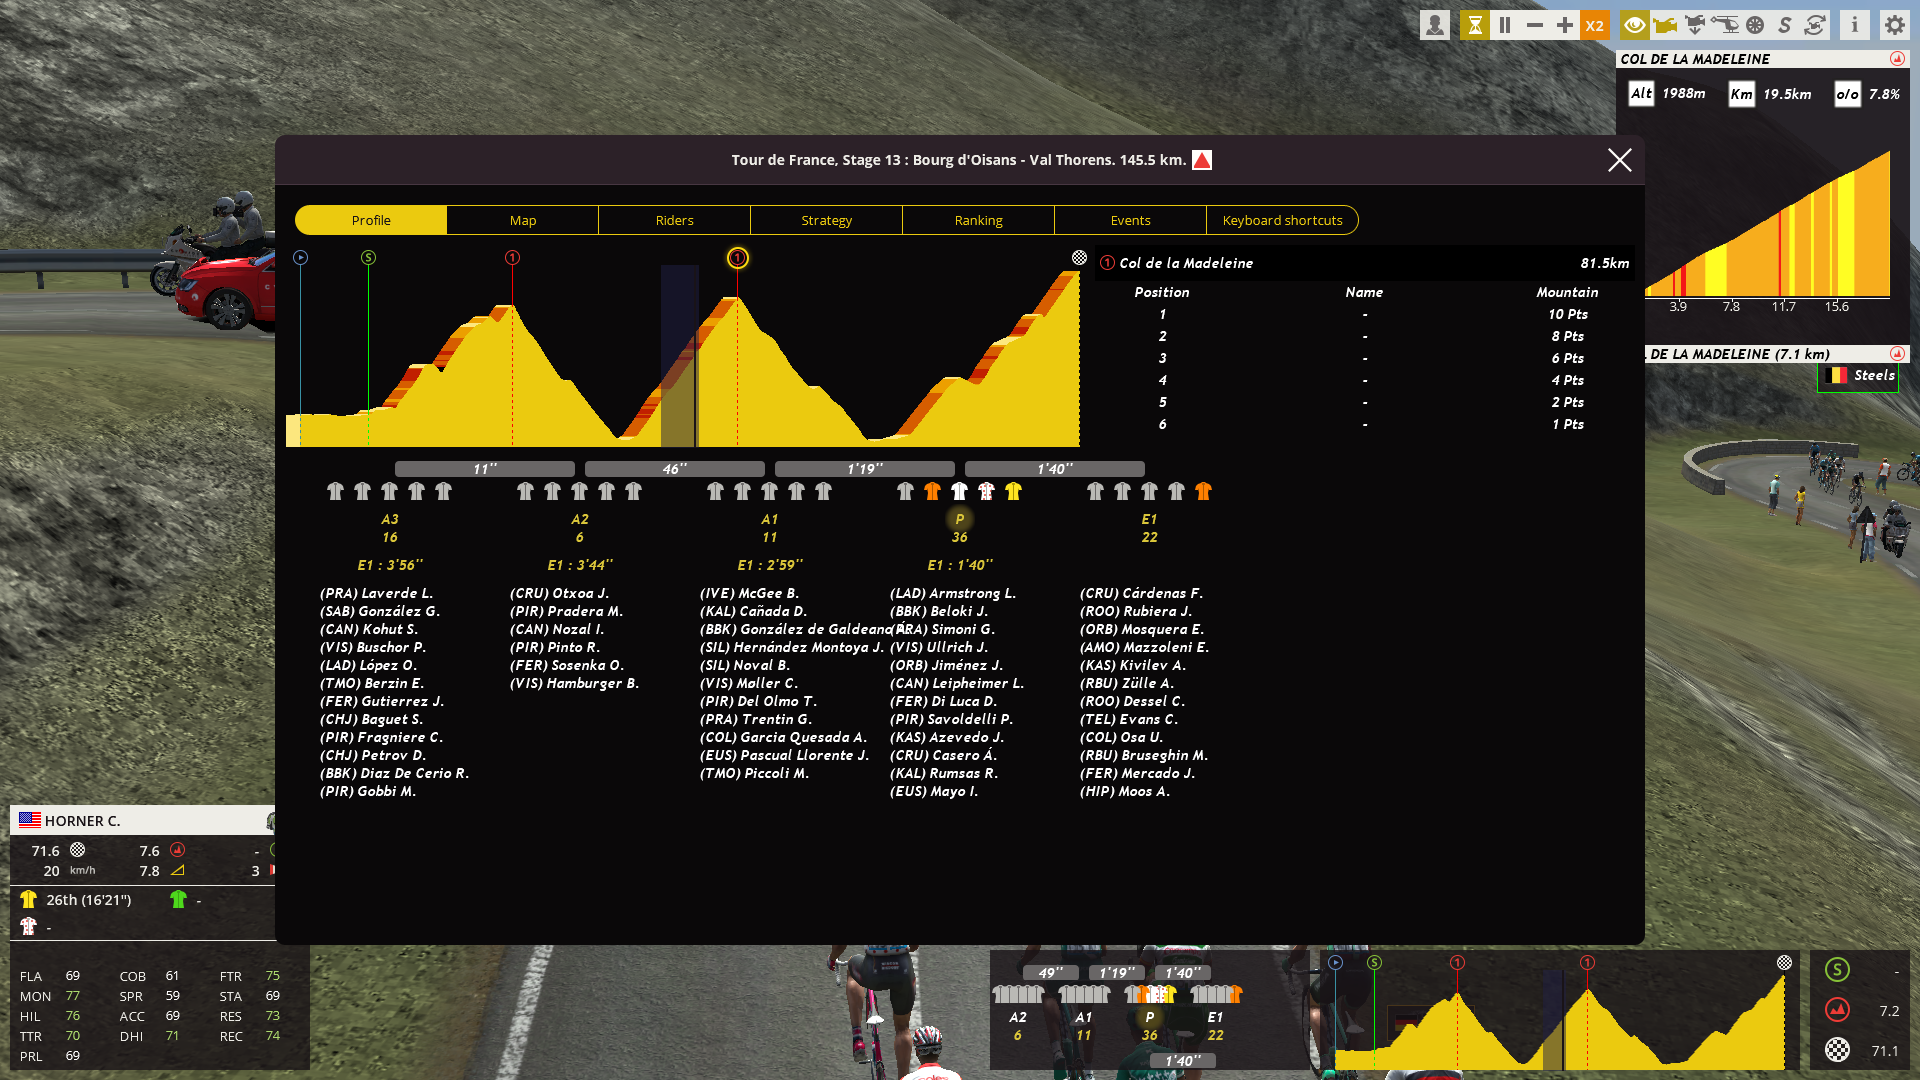Select the green sprint marker on the profile
The image size is (1920, 1080).
(x=368, y=258)
